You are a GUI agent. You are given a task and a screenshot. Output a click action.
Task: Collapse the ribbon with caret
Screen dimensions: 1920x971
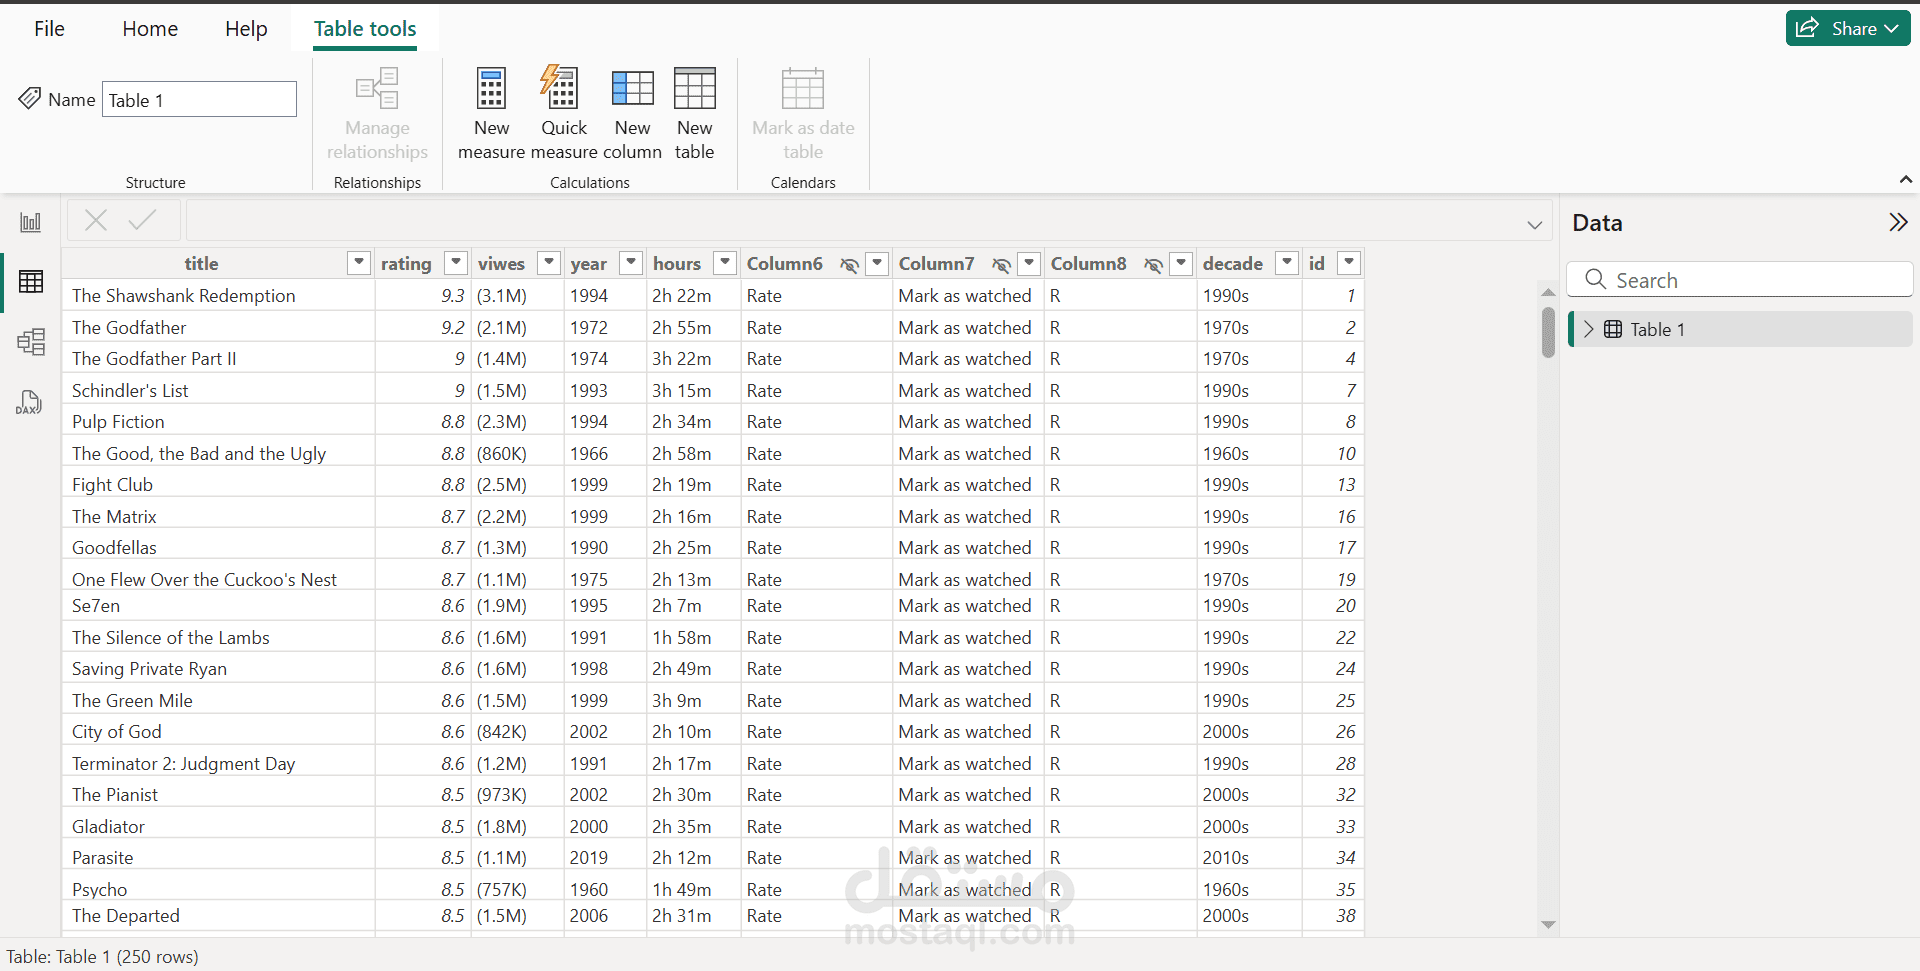[x=1905, y=180]
